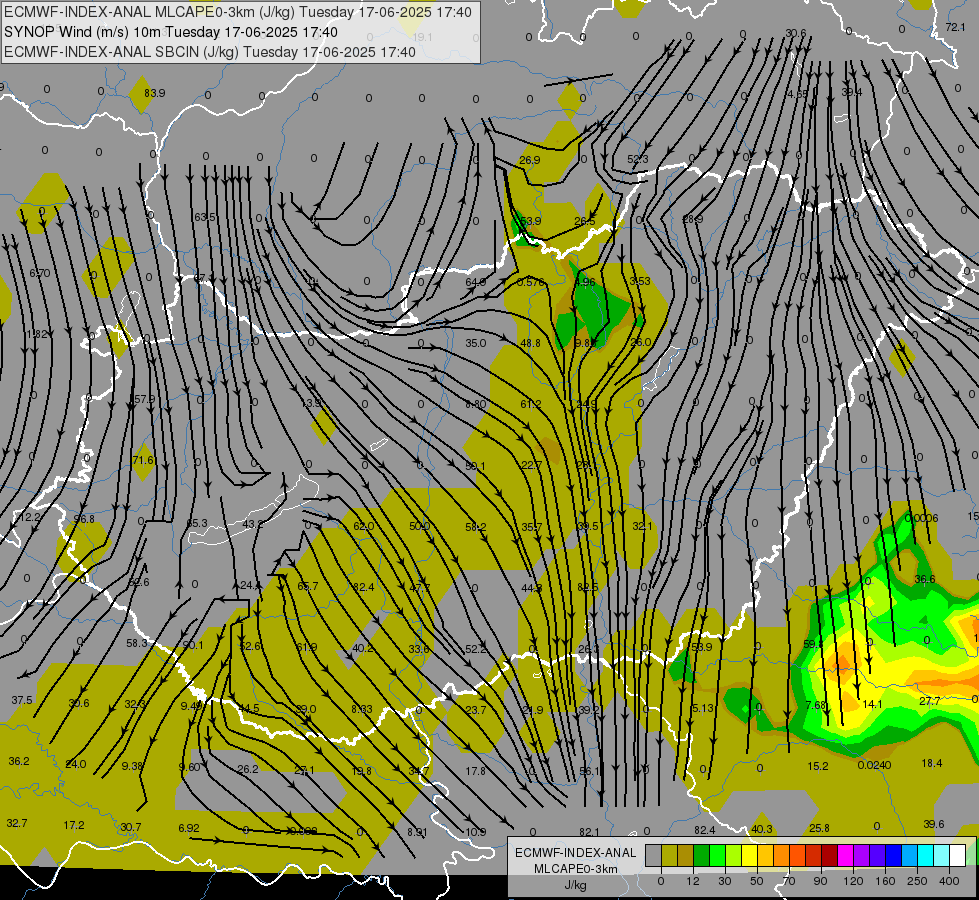Click map value 36.2

tap(19, 761)
